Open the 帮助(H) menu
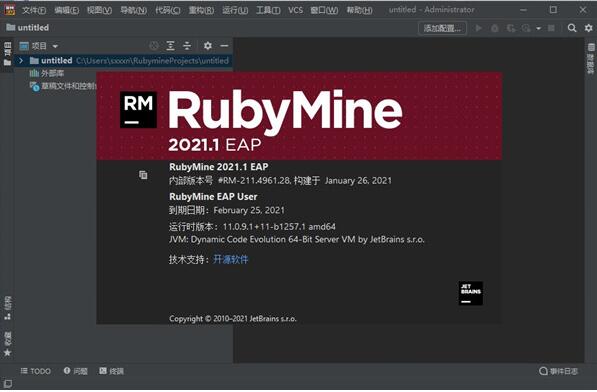The height and width of the screenshot is (392, 597). coord(359,10)
